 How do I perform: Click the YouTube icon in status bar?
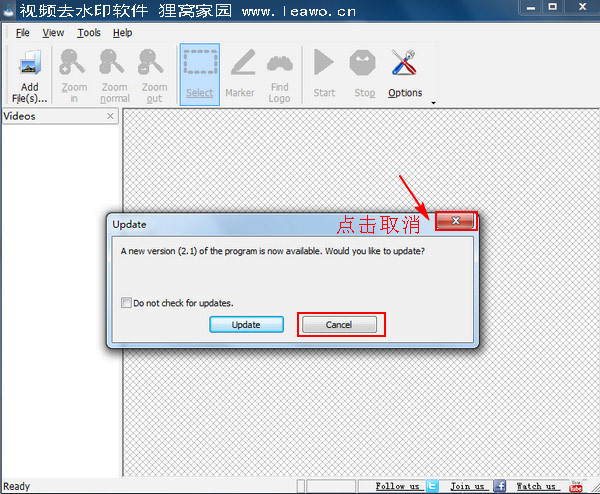tap(576, 486)
